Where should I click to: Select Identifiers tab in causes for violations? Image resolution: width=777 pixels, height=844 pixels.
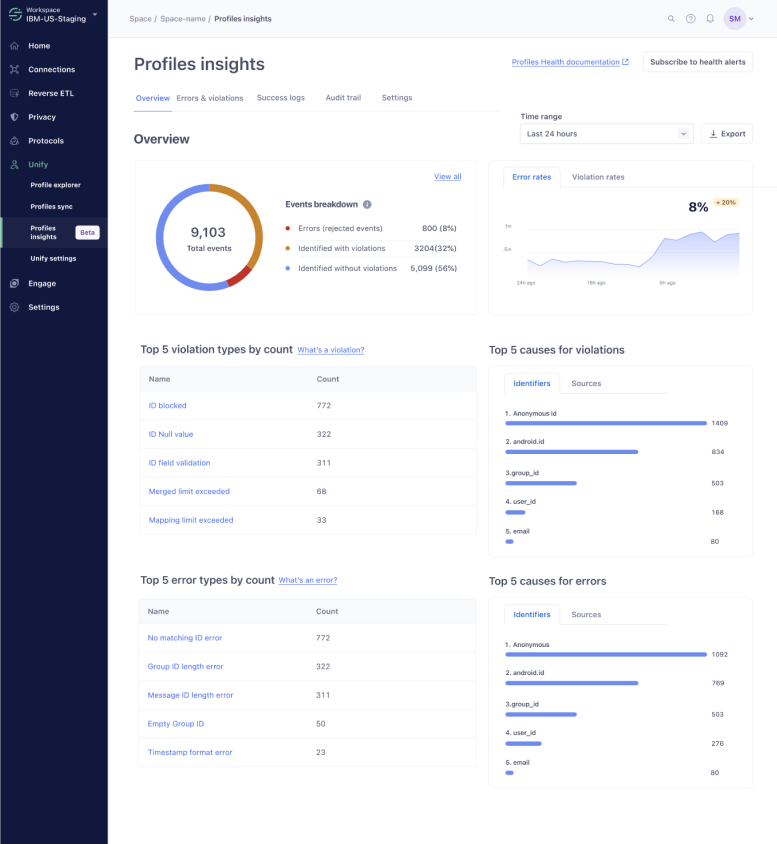(532, 383)
